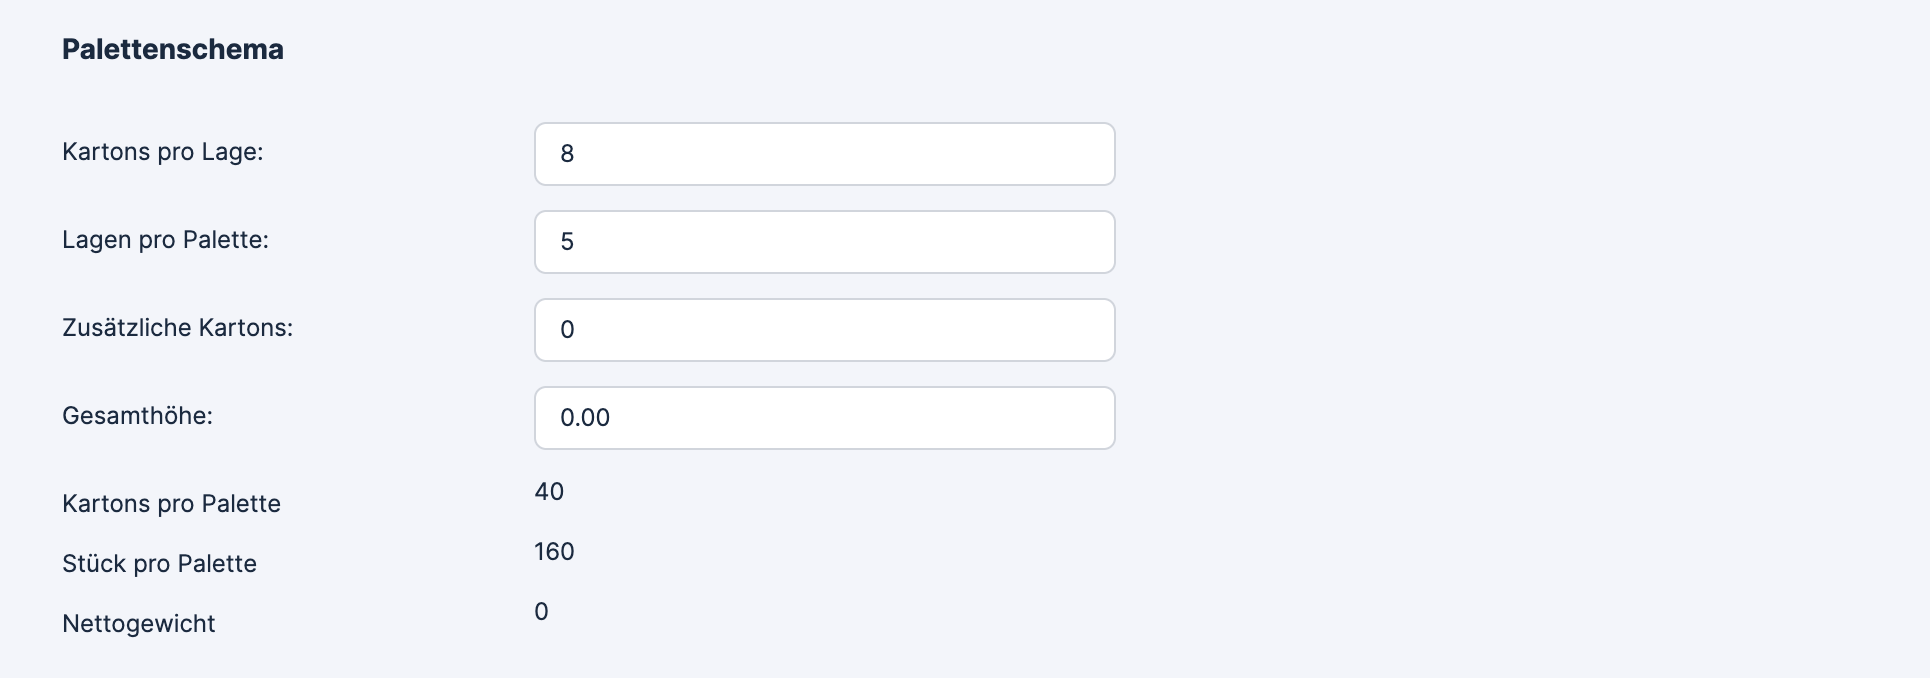1930x678 pixels.
Task: Click the Kartons pro Lage label
Action: click(163, 152)
